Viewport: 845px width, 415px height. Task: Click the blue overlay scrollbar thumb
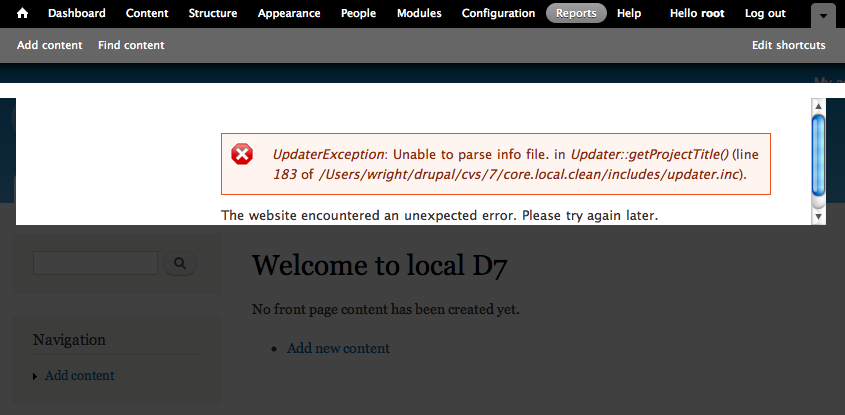coord(818,155)
